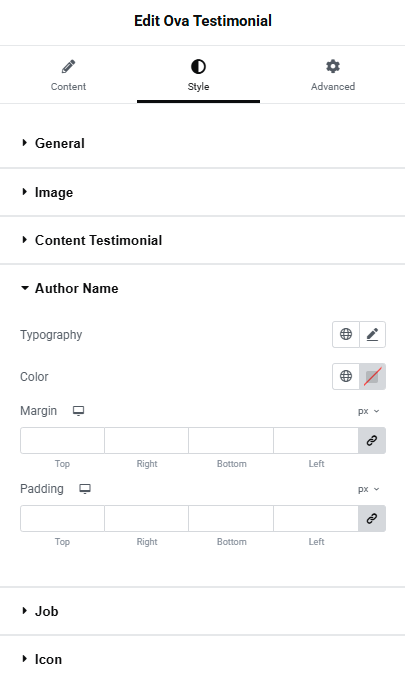Open the Padding px unit dropdown
The width and height of the screenshot is (405, 679).
(x=369, y=489)
